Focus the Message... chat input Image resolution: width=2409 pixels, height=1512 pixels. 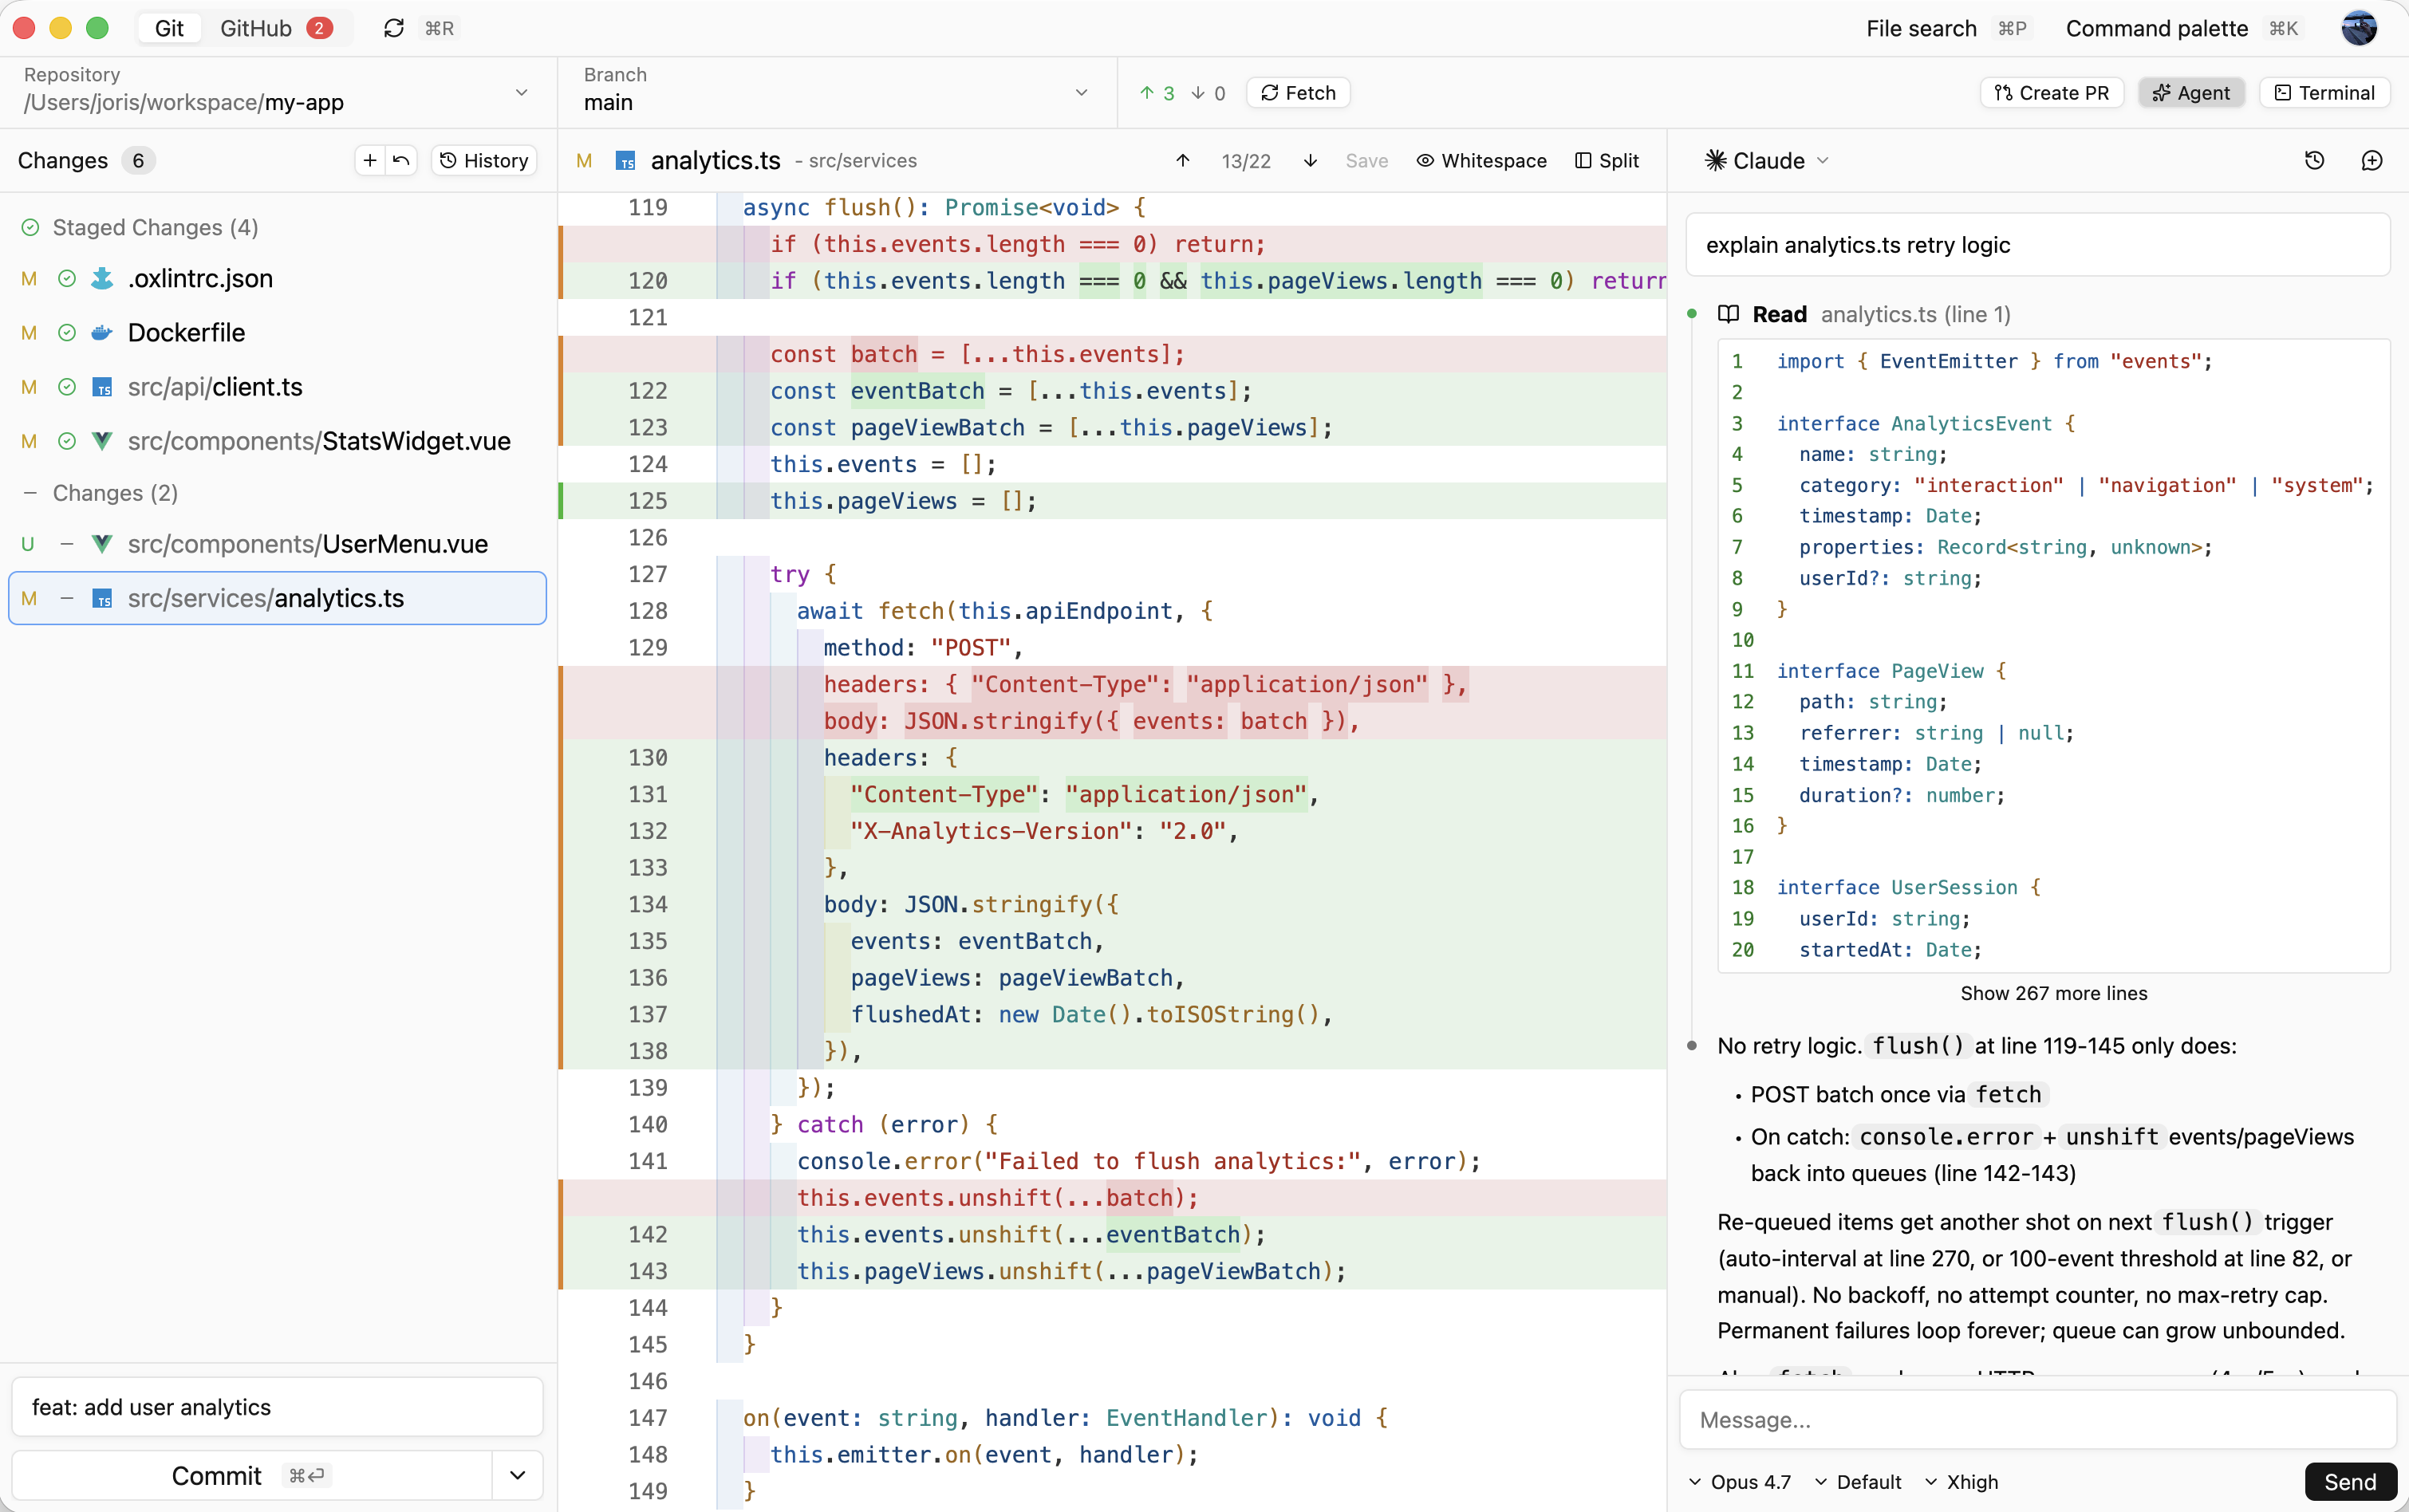click(x=2037, y=1420)
